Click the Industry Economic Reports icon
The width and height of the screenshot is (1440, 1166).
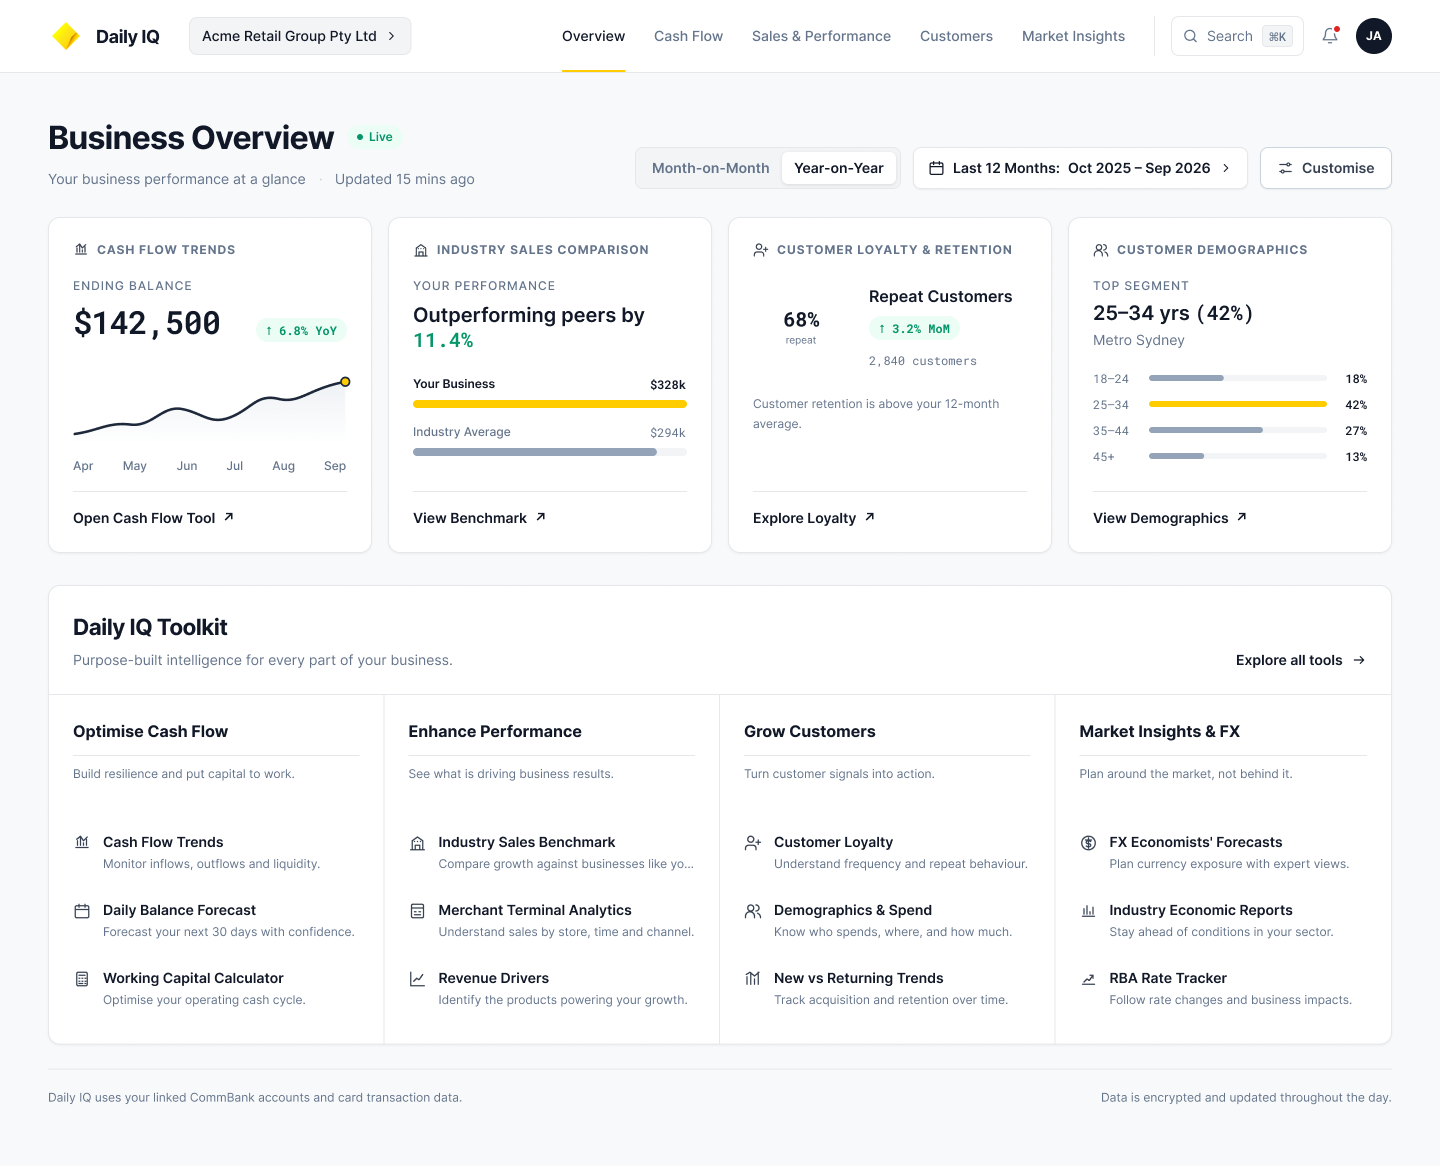[1088, 911]
